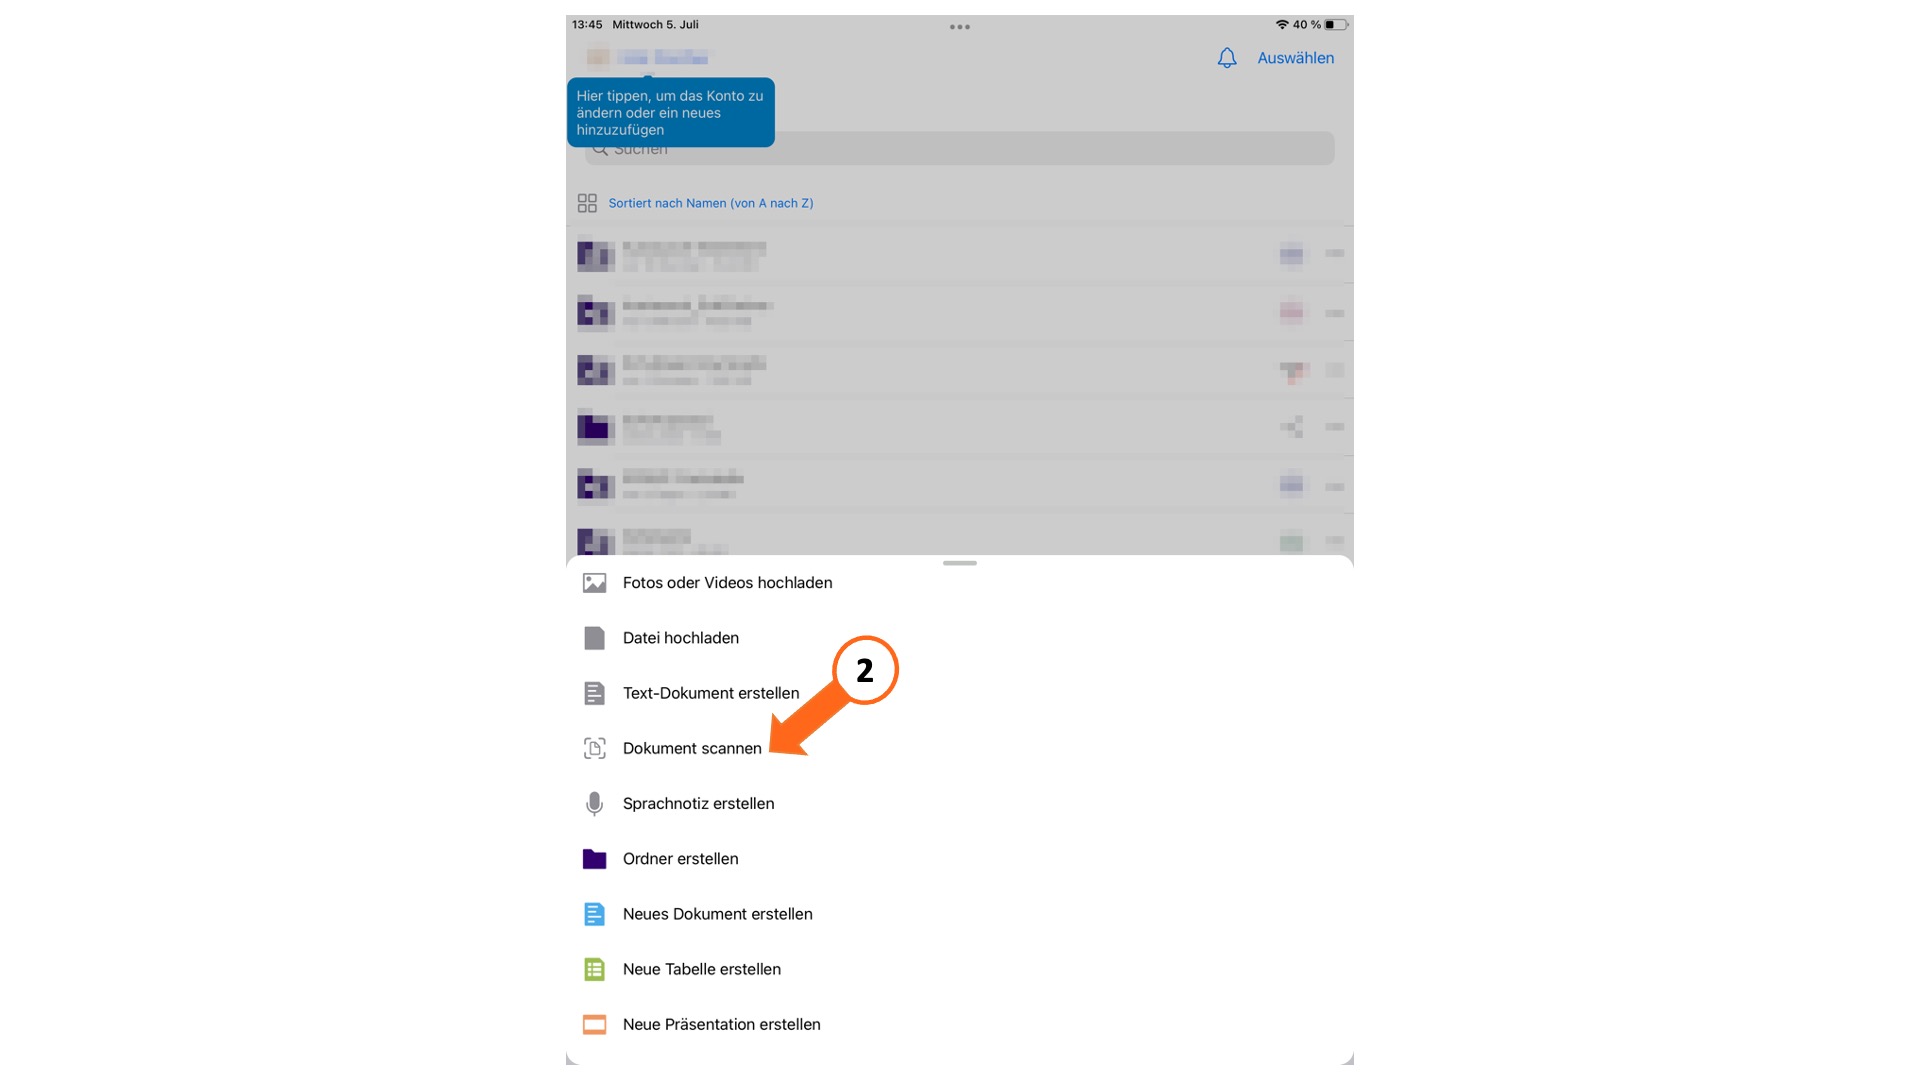This screenshot has width=1920, height=1080.
Task: Tap the account tooltip 'Hier tippen, um das Konto zu ändern'
Action: [x=670, y=112]
